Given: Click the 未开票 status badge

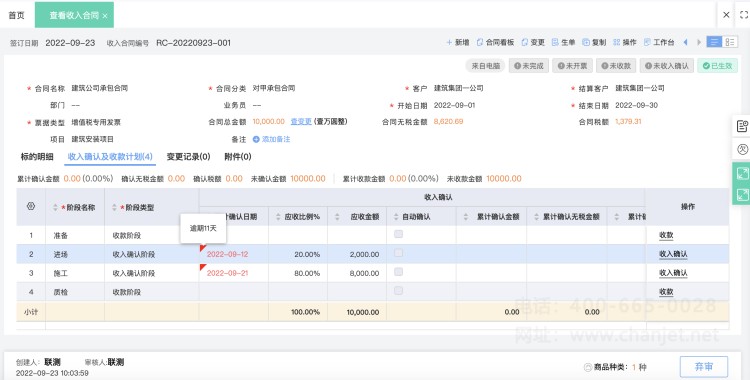Looking at the screenshot, I should [573, 66].
